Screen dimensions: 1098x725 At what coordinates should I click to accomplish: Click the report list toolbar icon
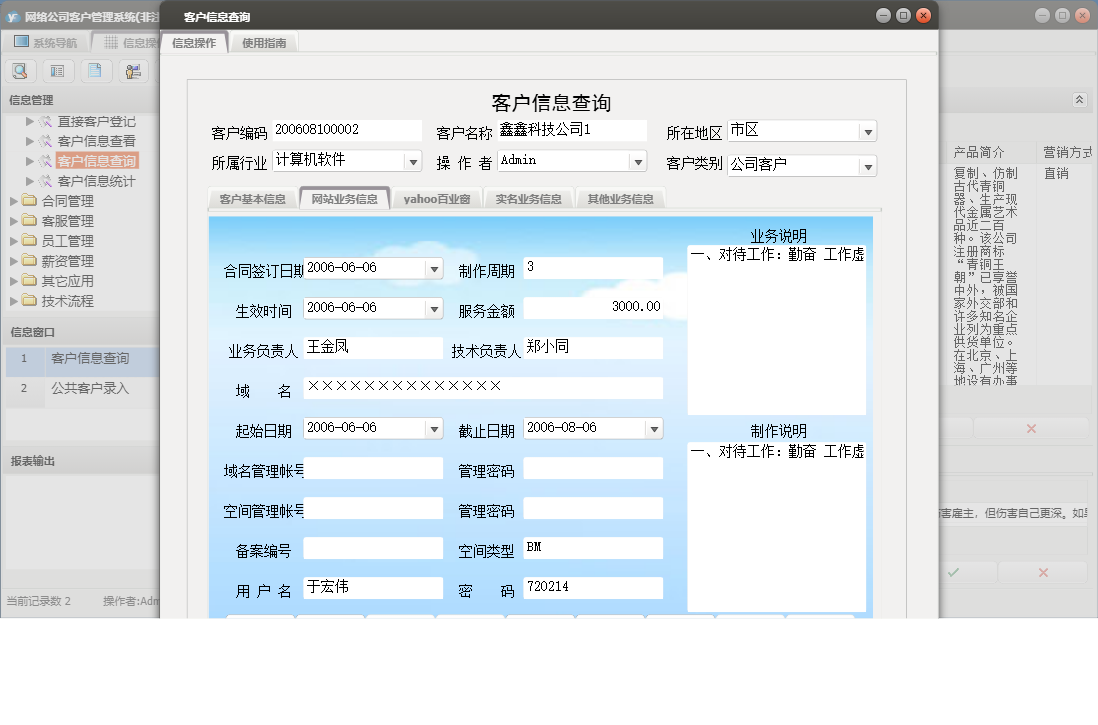pyautogui.click(x=57, y=70)
